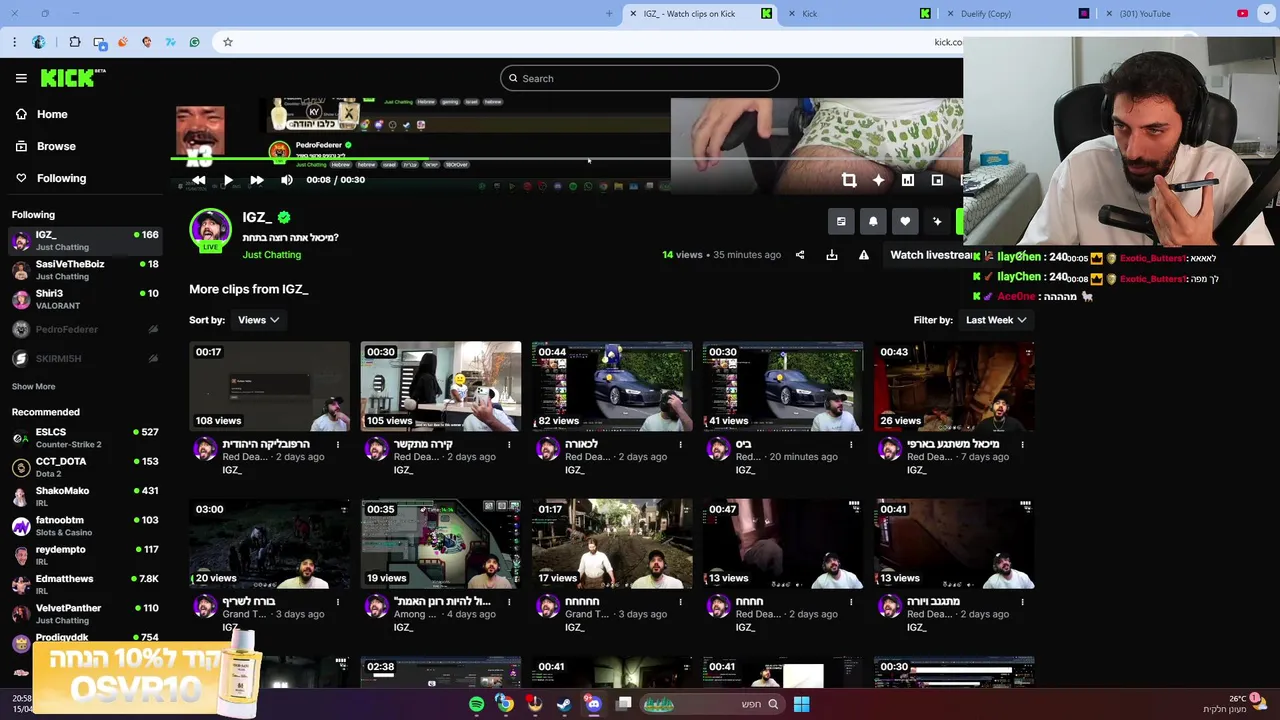1280x720 pixels.
Task: Open reydempto recommended channel
Action: coord(84,555)
